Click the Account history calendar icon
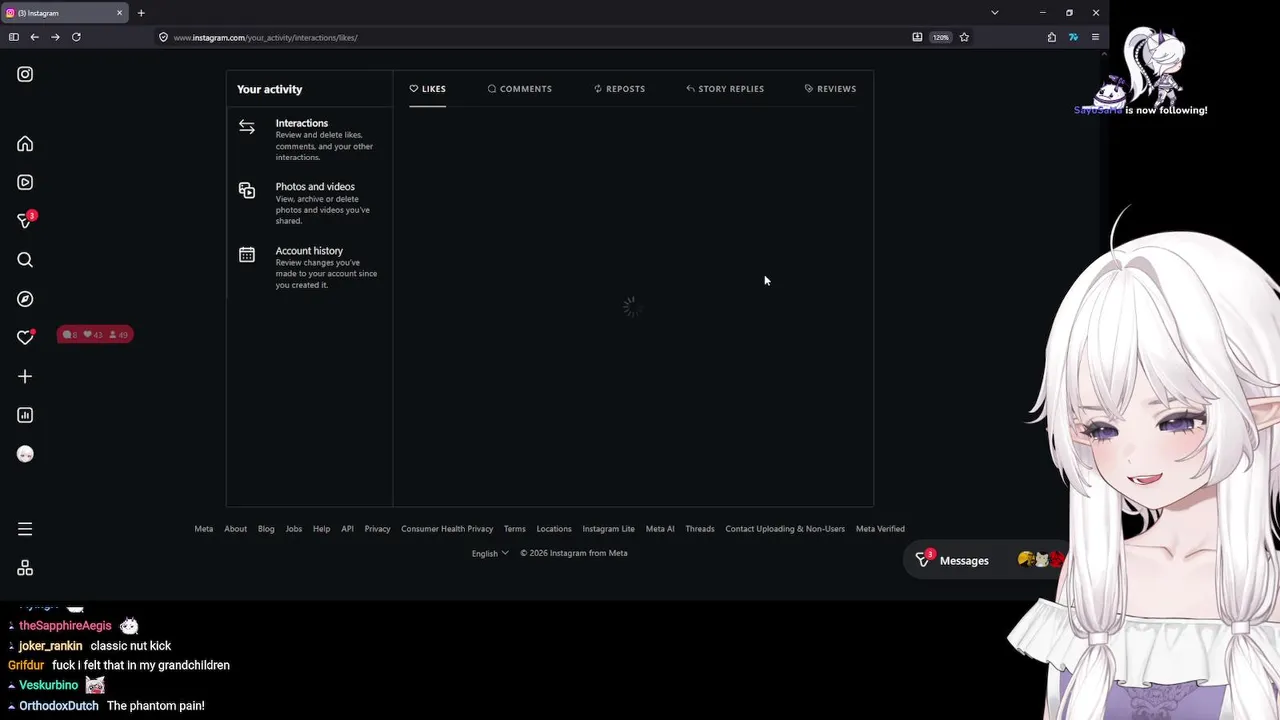1280x720 pixels. click(247, 254)
